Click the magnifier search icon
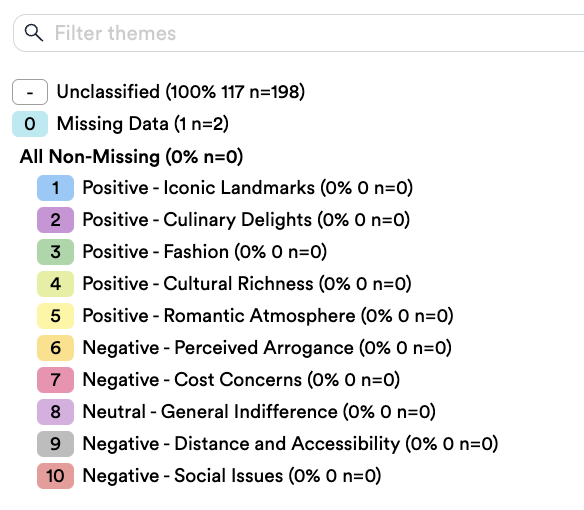This screenshot has height=510, width=584. pyautogui.click(x=34, y=33)
